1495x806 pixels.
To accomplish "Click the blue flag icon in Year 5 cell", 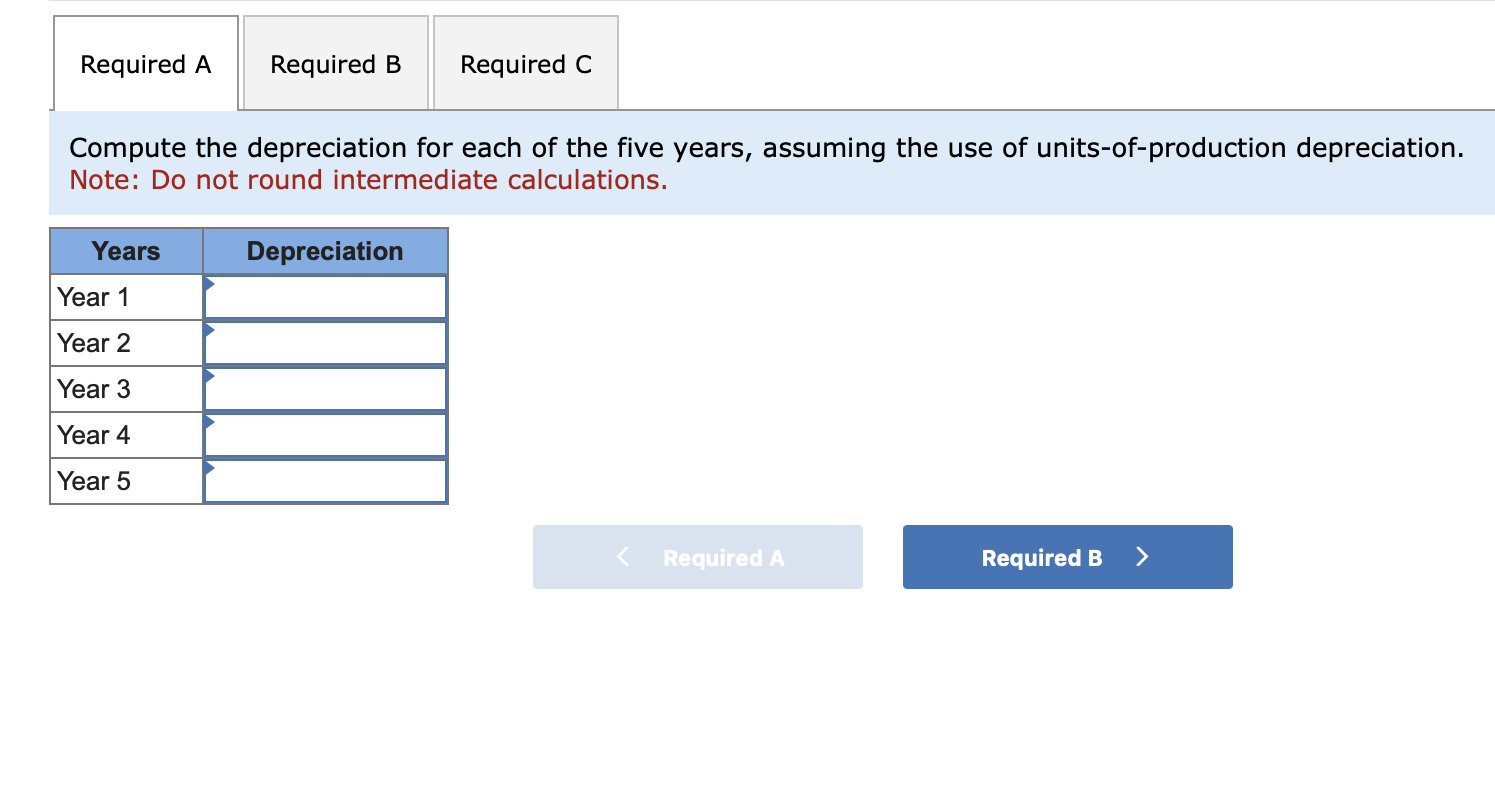I will click(209, 467).
